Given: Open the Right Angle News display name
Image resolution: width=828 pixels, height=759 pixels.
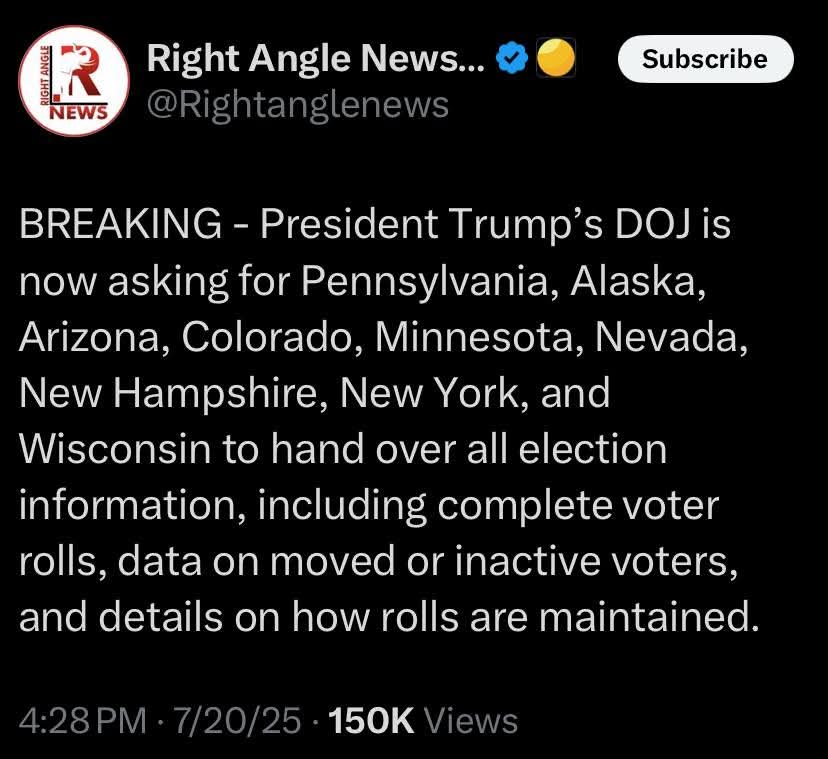Looking at the screenshot, I should click(316, 60).
